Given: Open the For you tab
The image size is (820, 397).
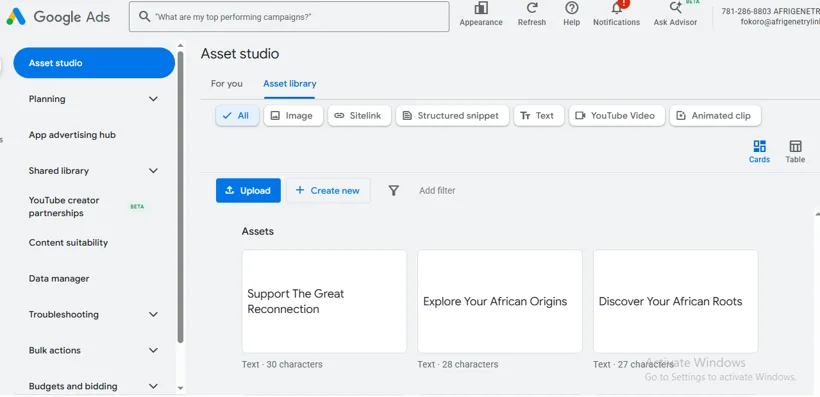Looking at the screenshot, I should (x=226, y=84).
